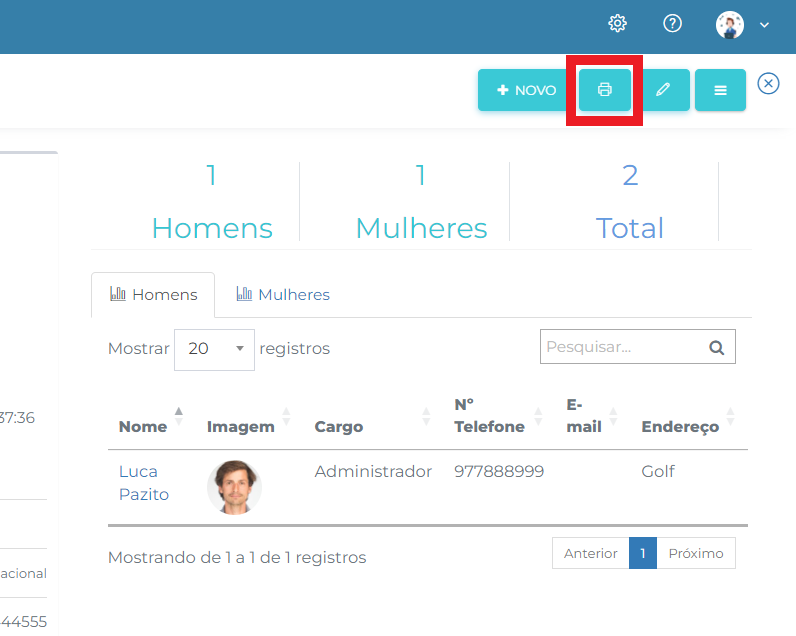Sort table by Endereço column
Viewport: 796px width, 636px height.
click(x=680, y=426)
